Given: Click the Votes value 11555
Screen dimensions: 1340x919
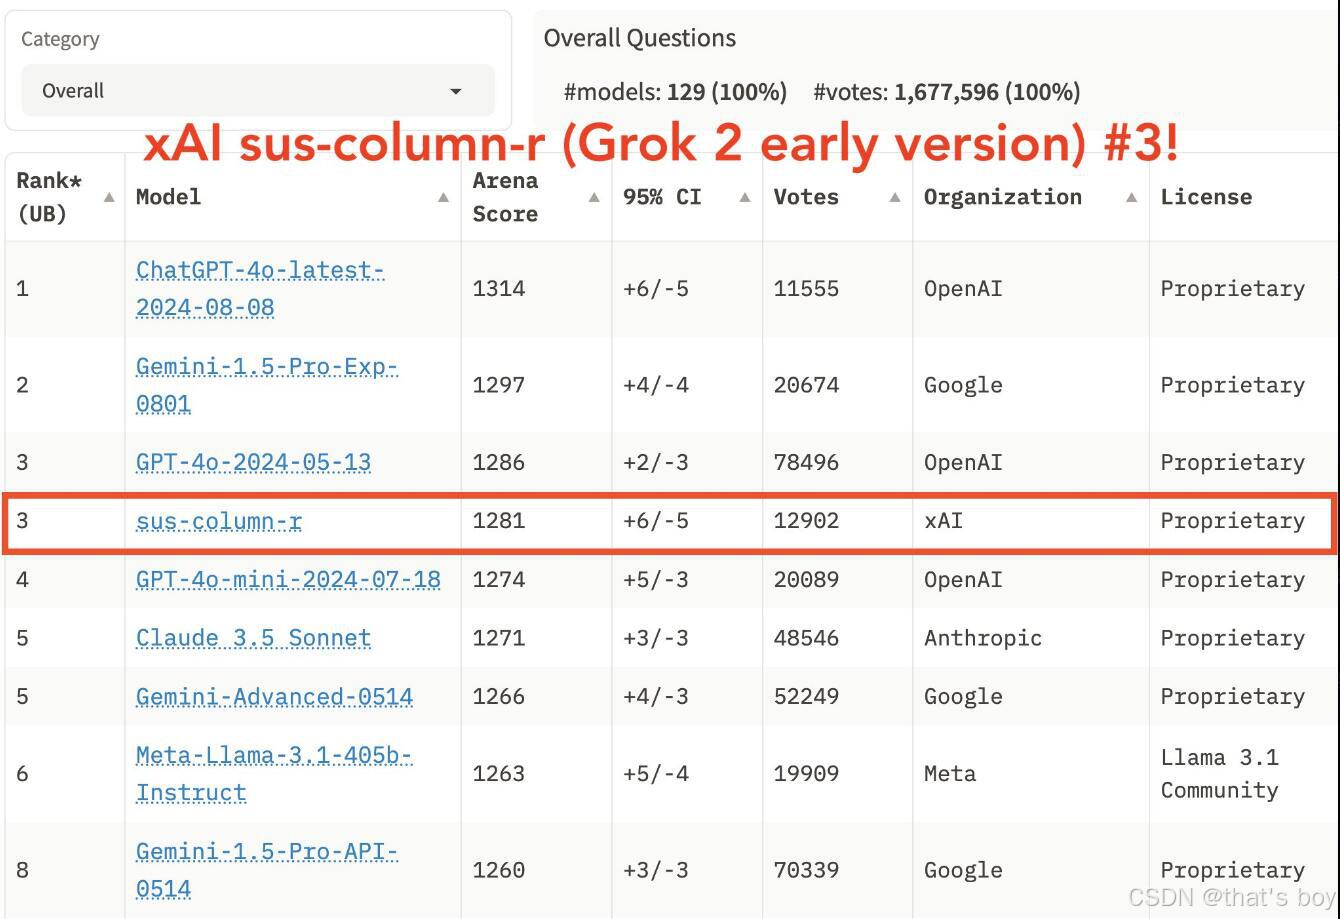Looking at the screenshot, I should [x=806, y=289].
